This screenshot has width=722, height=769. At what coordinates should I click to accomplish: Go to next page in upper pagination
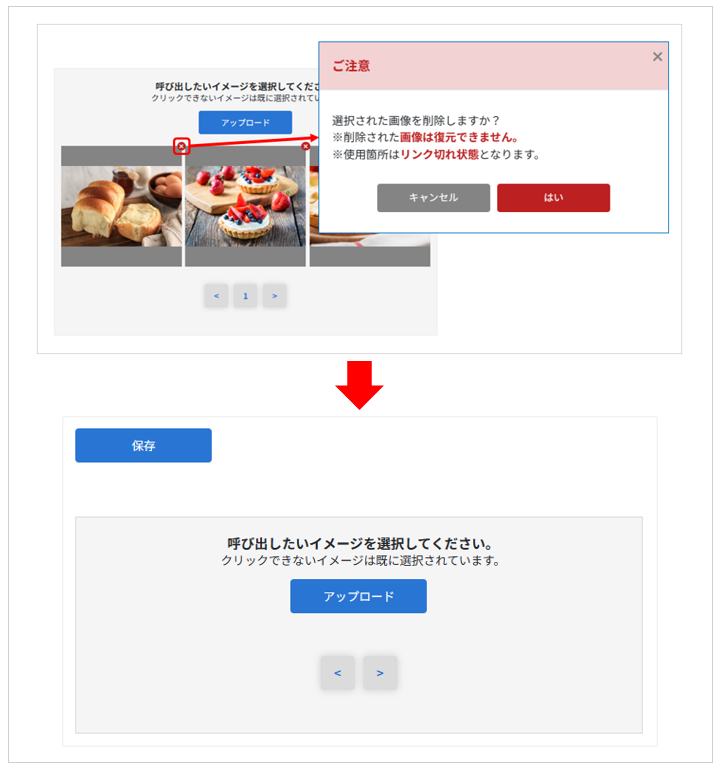(275, 296)
